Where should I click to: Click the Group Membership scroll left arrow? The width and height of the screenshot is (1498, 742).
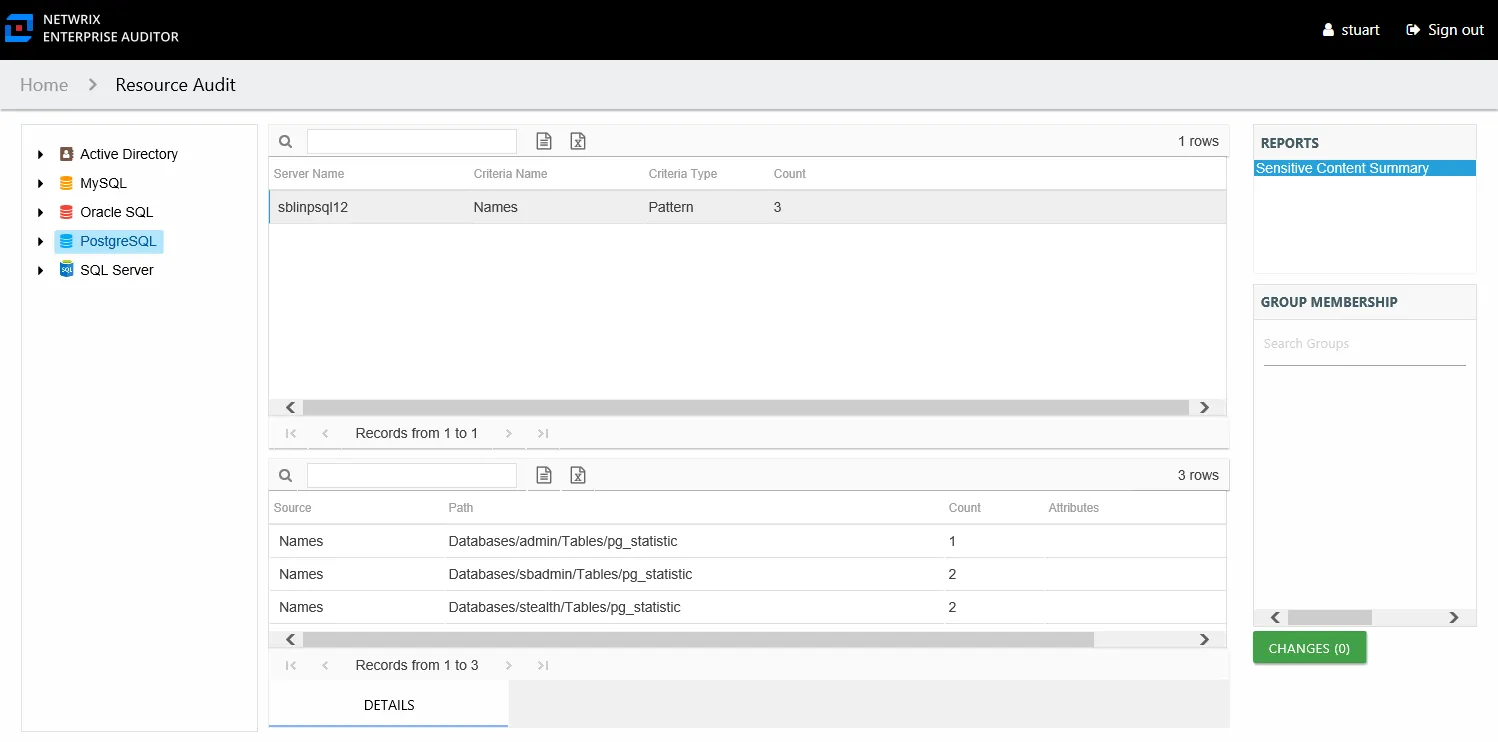coord(1274,618)
